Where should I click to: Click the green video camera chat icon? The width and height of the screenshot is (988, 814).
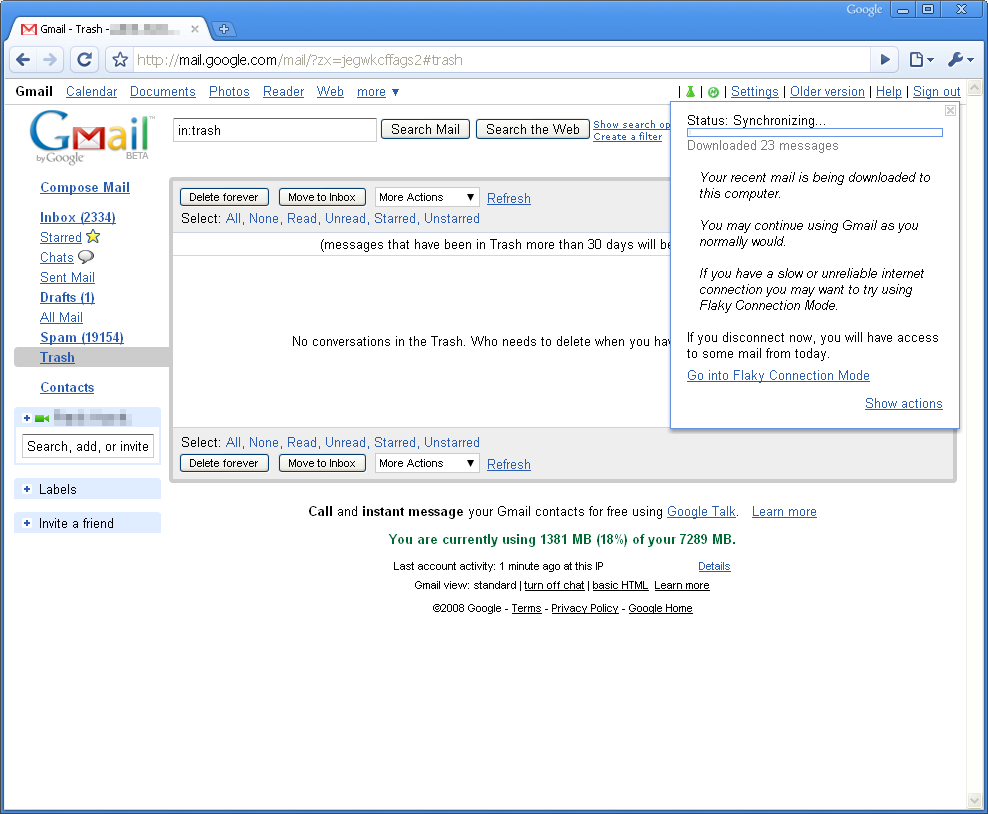(42, 418)
